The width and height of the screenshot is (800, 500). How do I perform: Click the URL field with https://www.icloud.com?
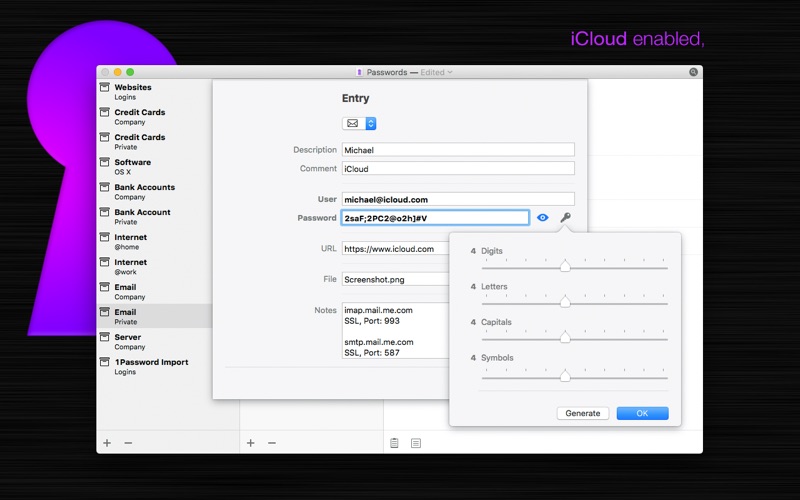[396, 248]
